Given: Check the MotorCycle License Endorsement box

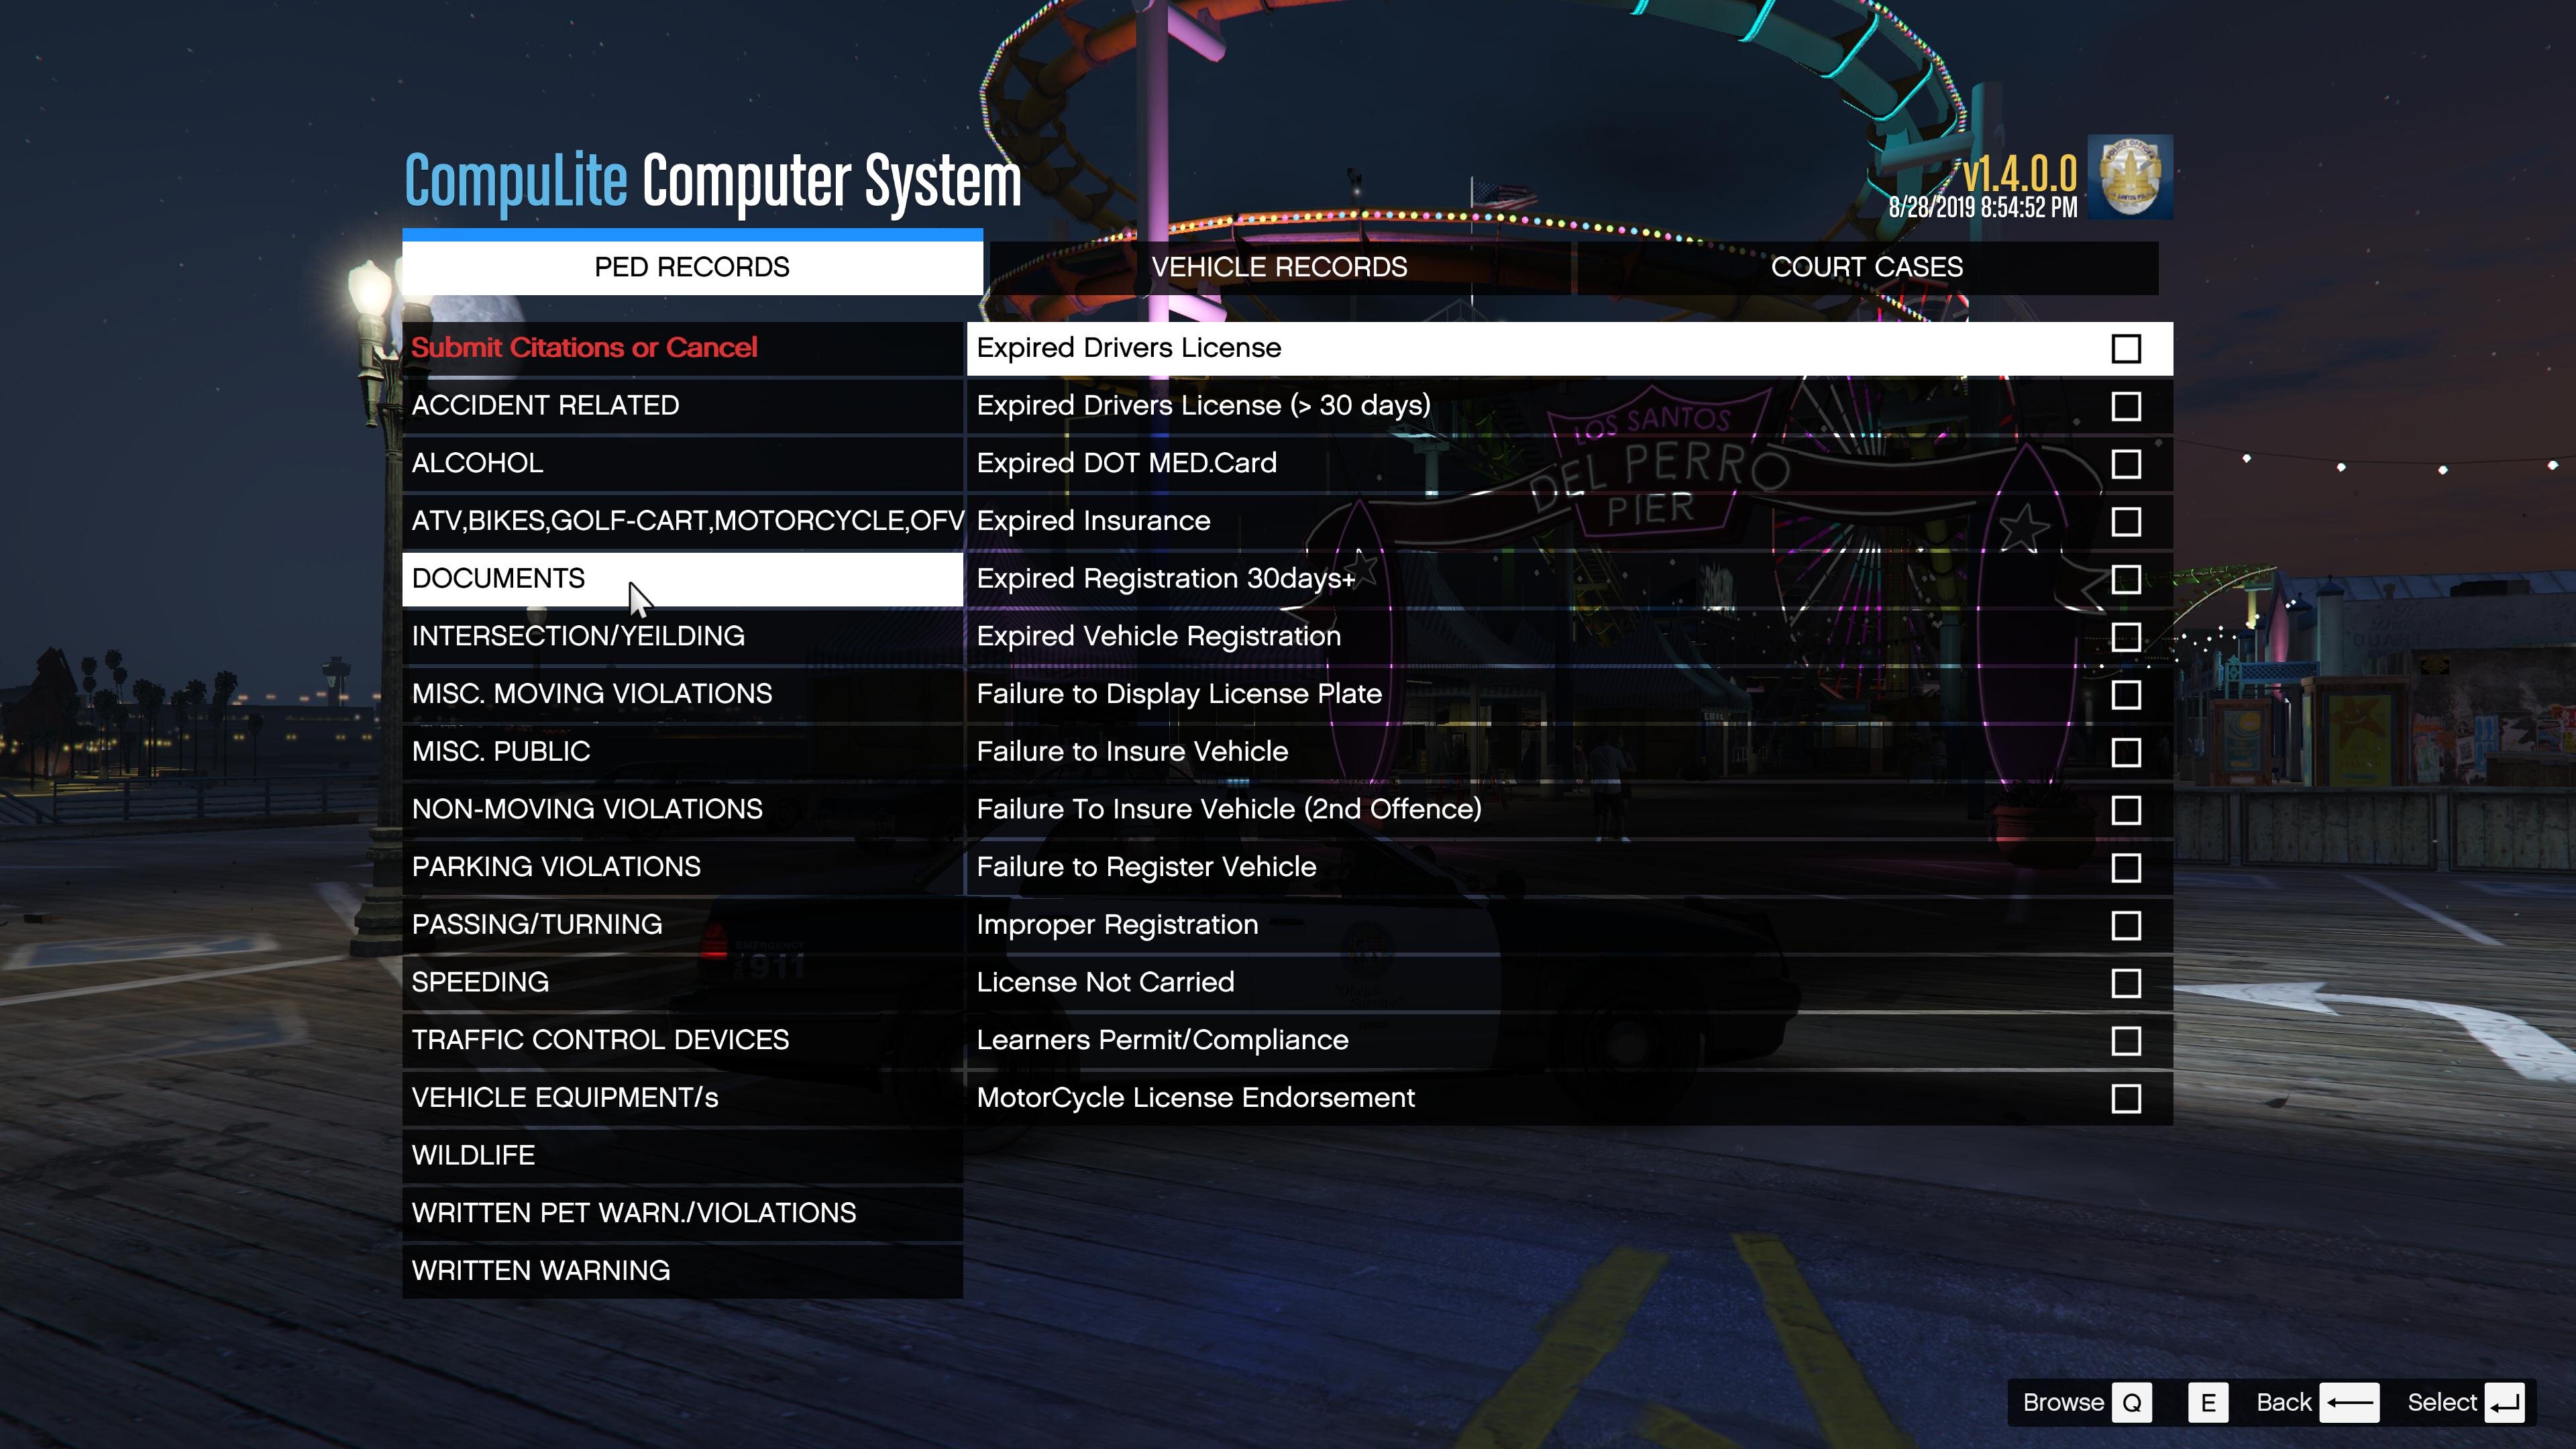Looking at the screenshot, I should pos(2125,1098).
